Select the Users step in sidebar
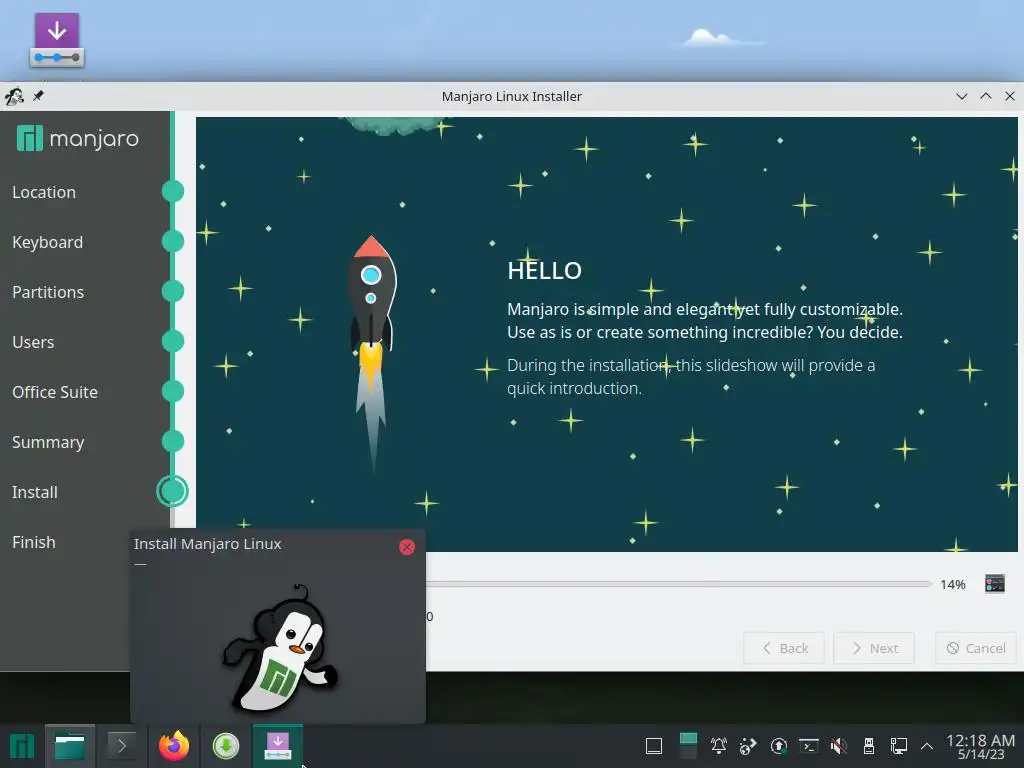The height and width of the screenshot is (768, 1024). pyautogui.click(x=33, y=342)
